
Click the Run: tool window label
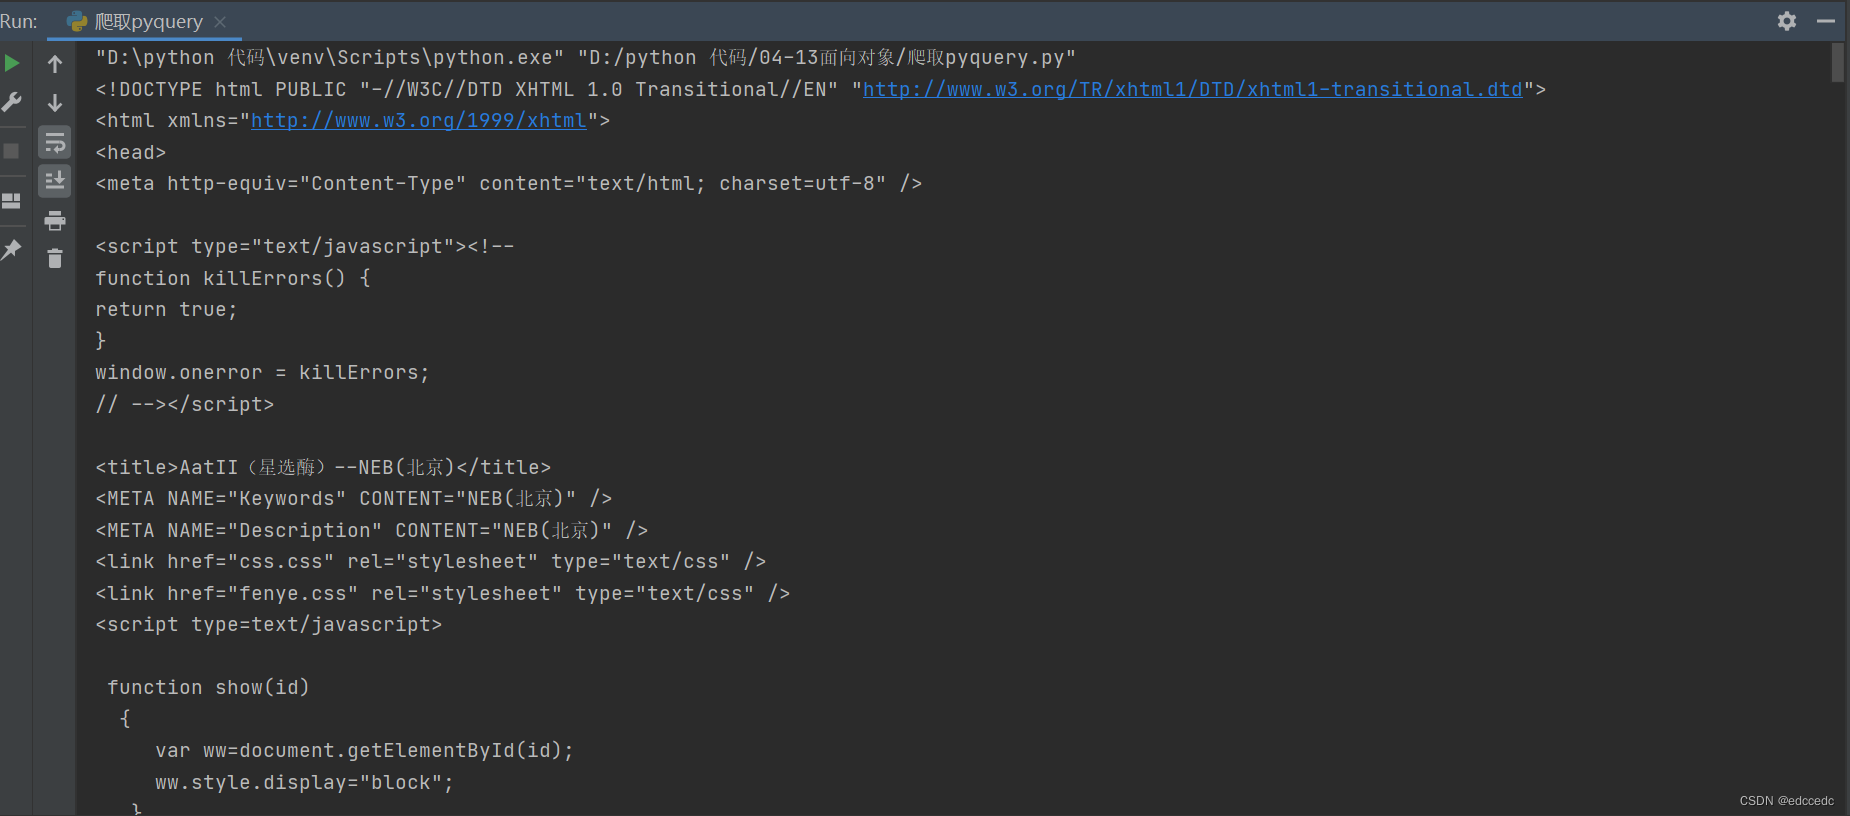[x=20, y=20]
